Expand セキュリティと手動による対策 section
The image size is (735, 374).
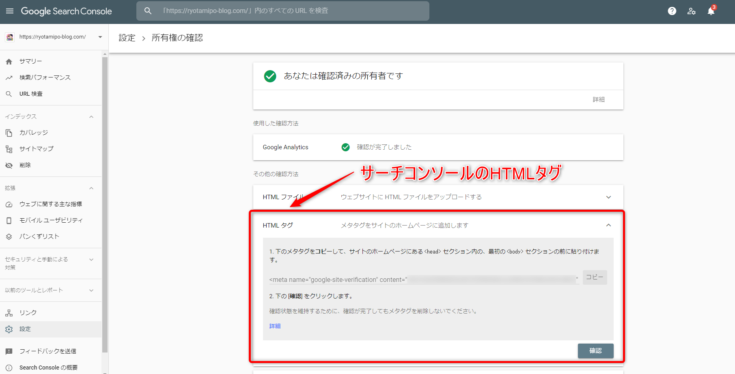(91, 260)
